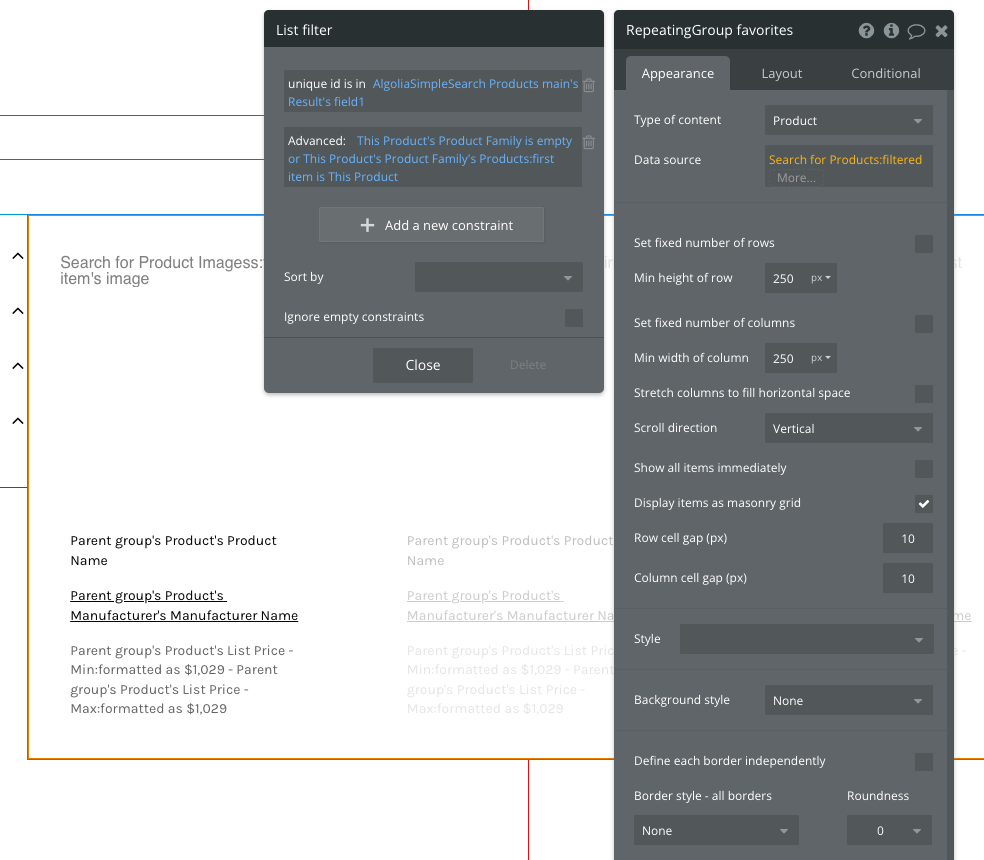
Task: Toggle Ignore empty constraints checkbox
Action: click(x=574, y=318)
